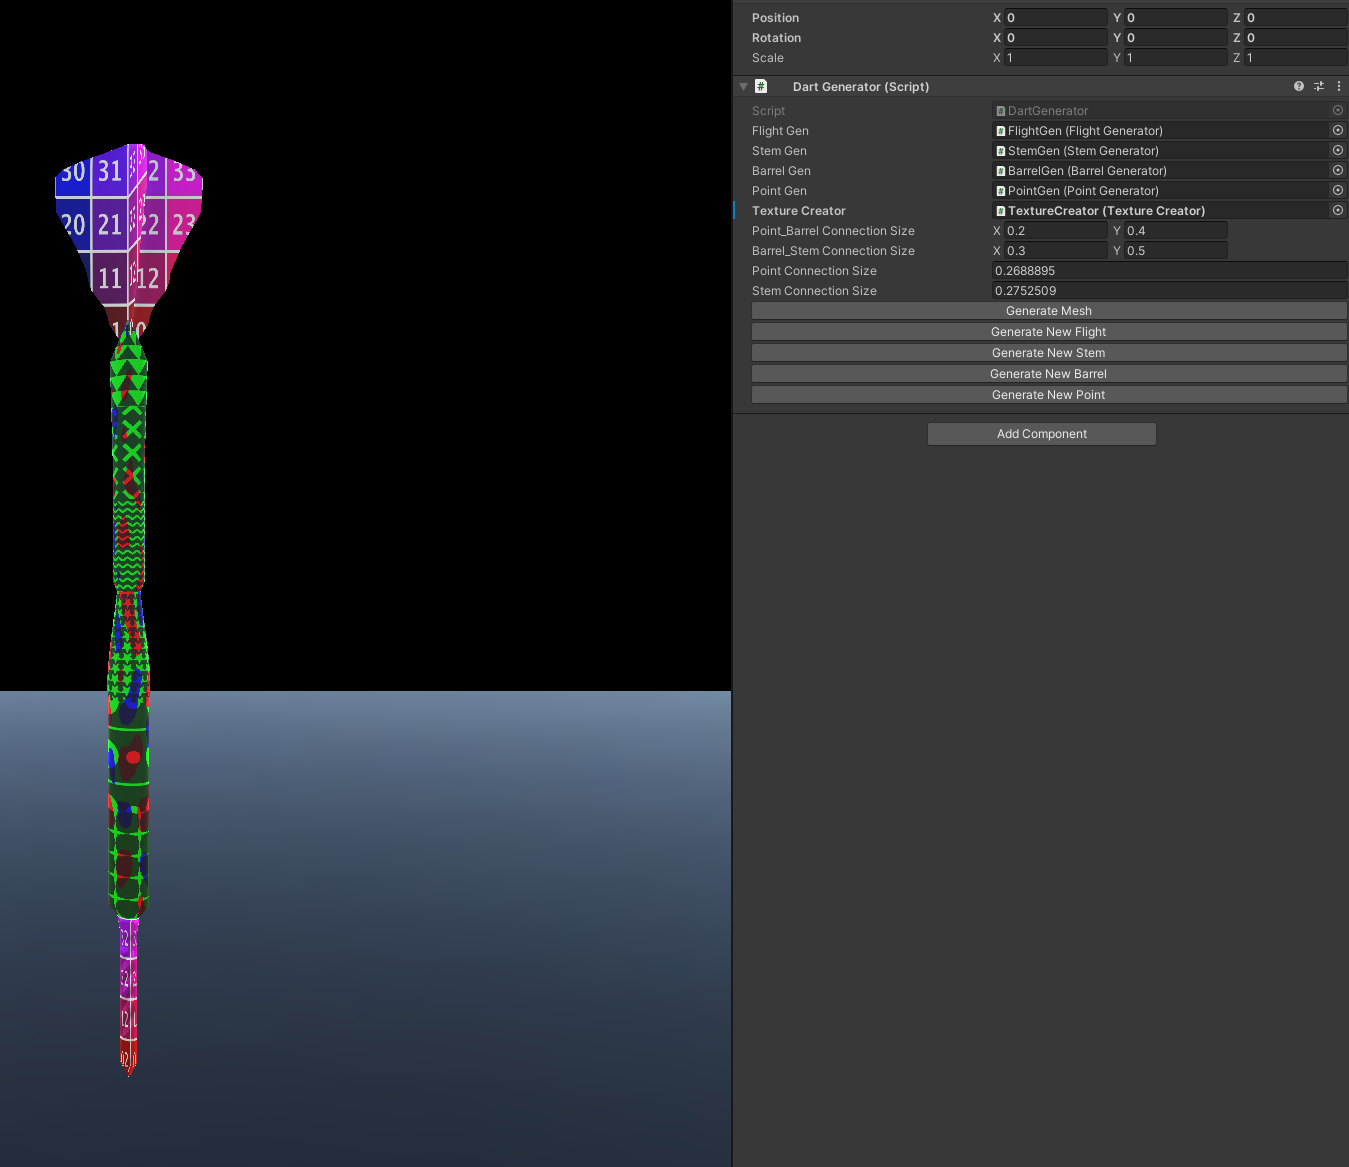Open object picker for Flight Gen field
The height and width of the screenshot is (1167, 1349).
[x=1337, y=131]
